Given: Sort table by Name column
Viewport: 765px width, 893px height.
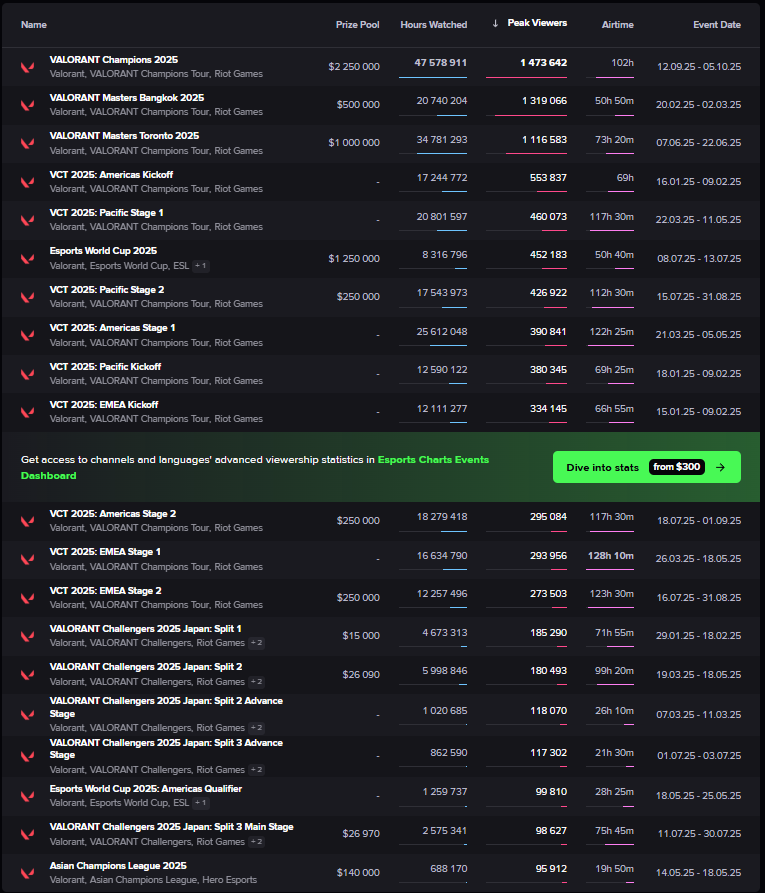Looking at the screenshot, I should click(x=34, y=24).
